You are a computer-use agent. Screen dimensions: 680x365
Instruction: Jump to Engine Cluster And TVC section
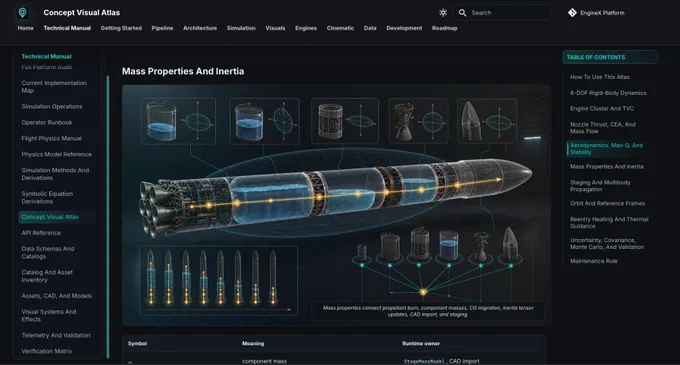602,109
